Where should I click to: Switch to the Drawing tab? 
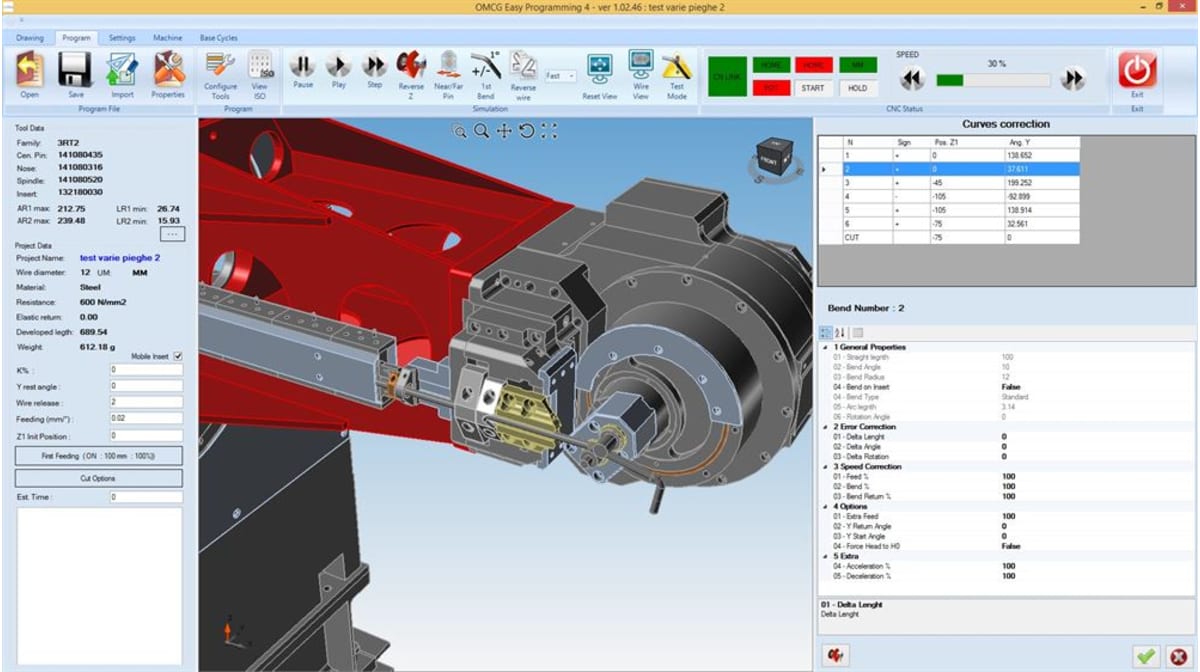click(x=30, y=38)
